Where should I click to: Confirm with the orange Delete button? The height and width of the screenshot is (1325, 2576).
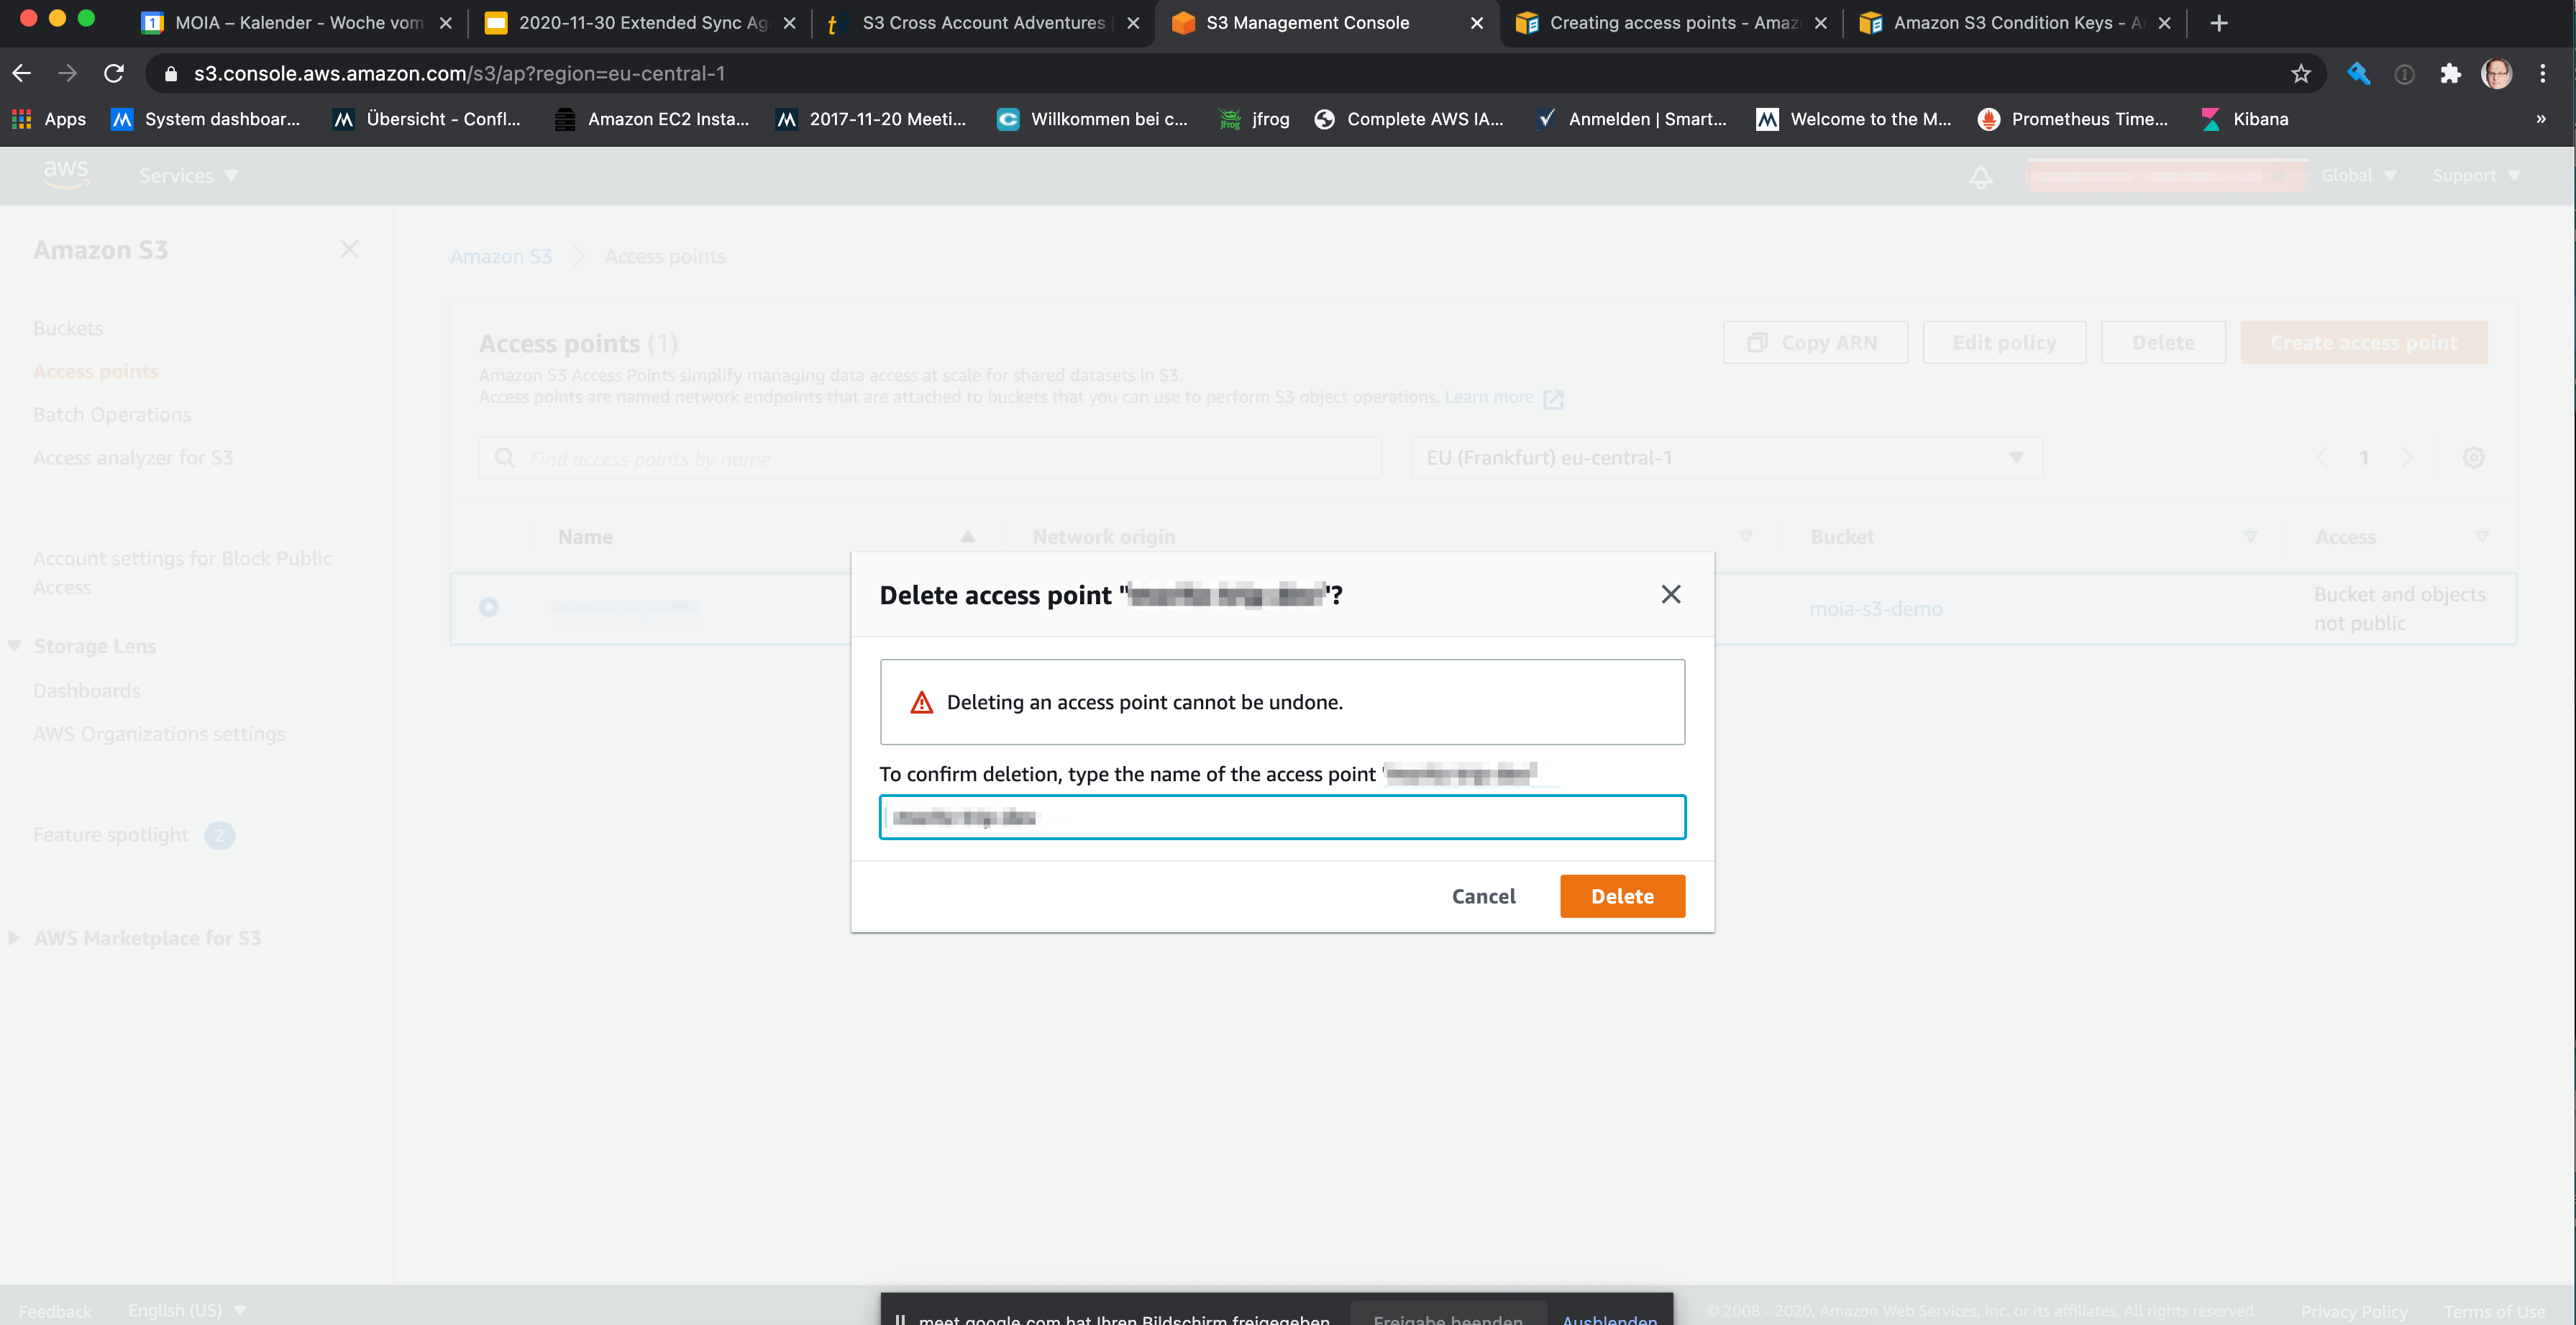[x=1622, y=896]
